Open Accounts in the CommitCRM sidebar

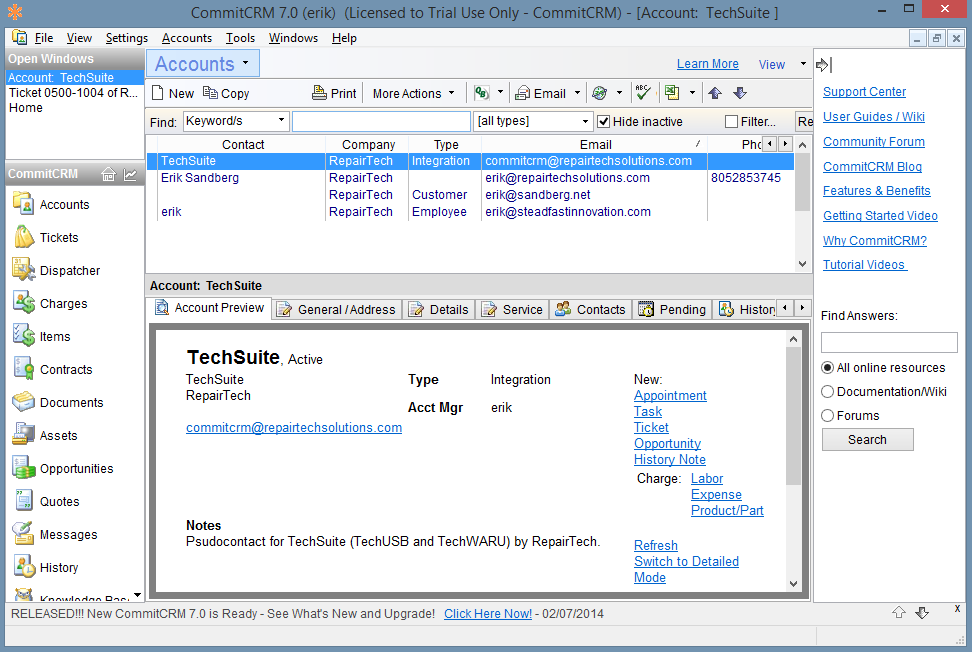[x=51, y=205]
